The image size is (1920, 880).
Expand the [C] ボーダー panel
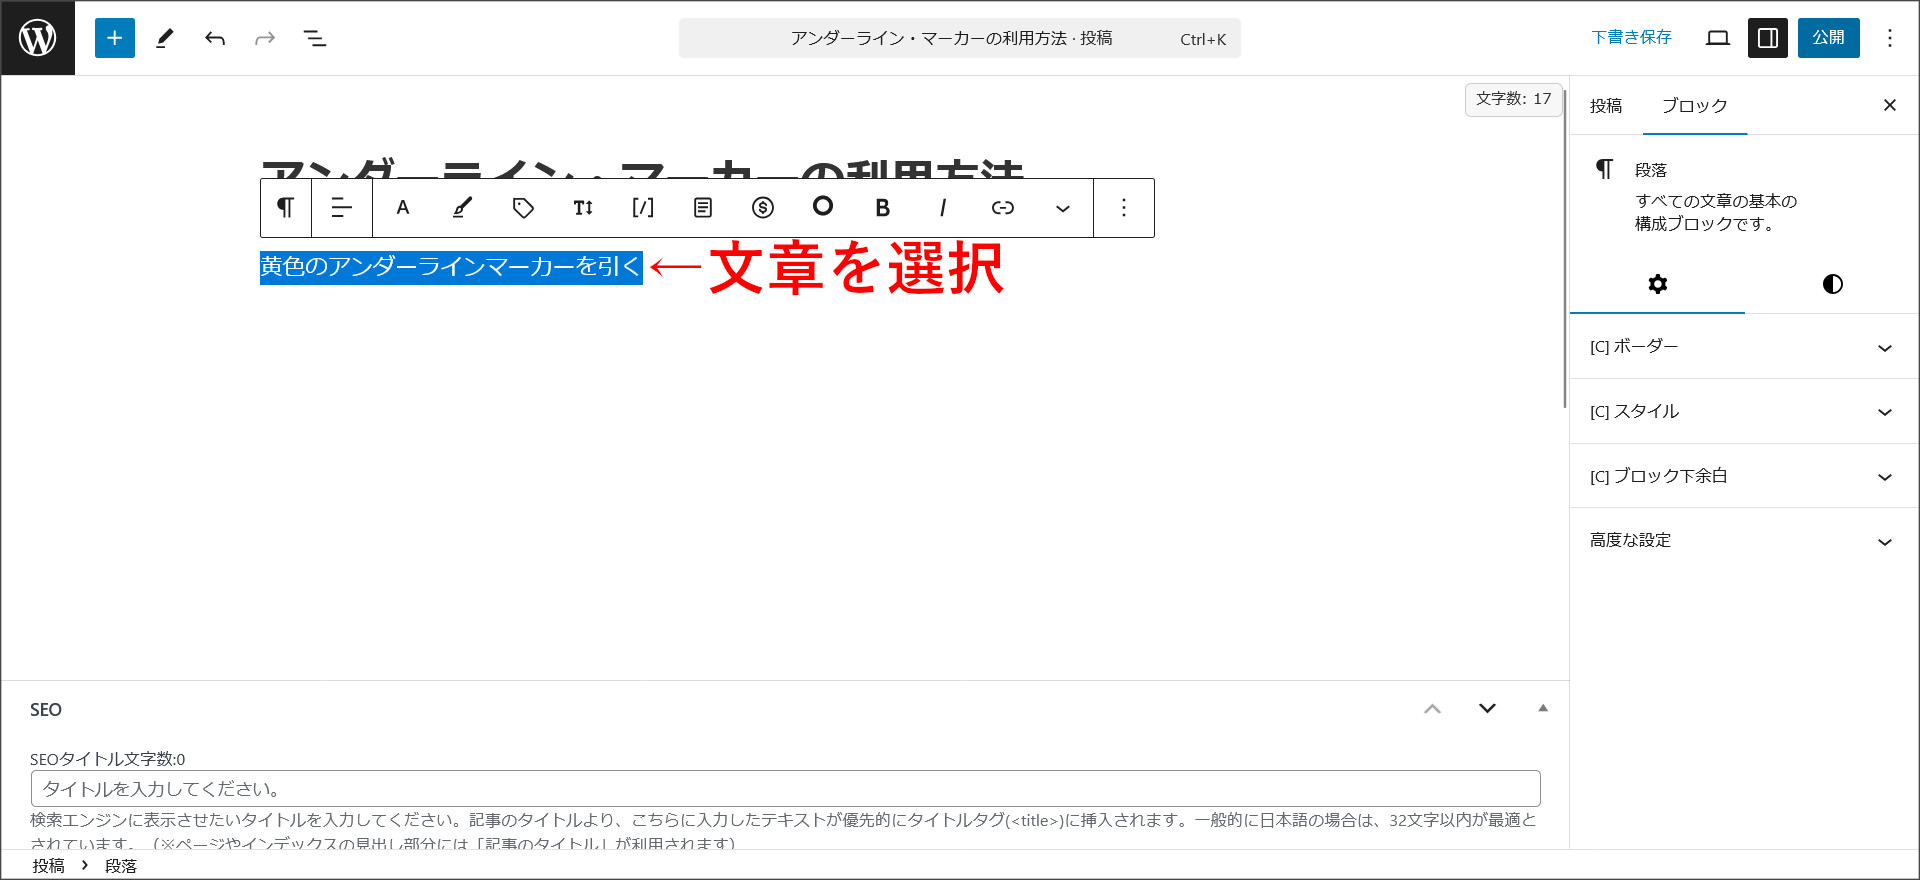click(x=1744, y=347)
